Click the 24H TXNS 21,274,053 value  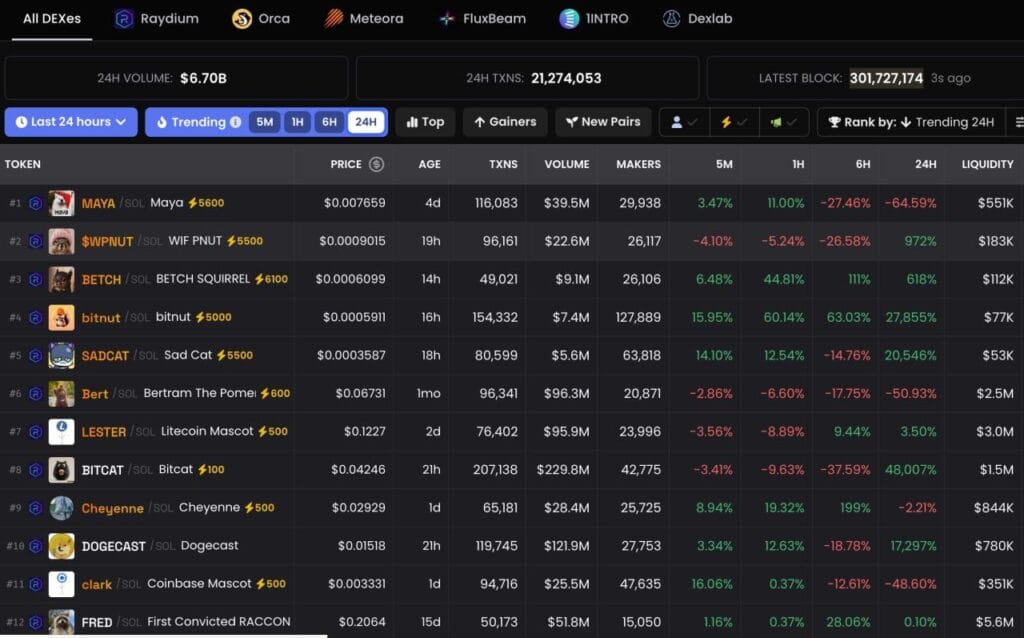click(566, 78)
